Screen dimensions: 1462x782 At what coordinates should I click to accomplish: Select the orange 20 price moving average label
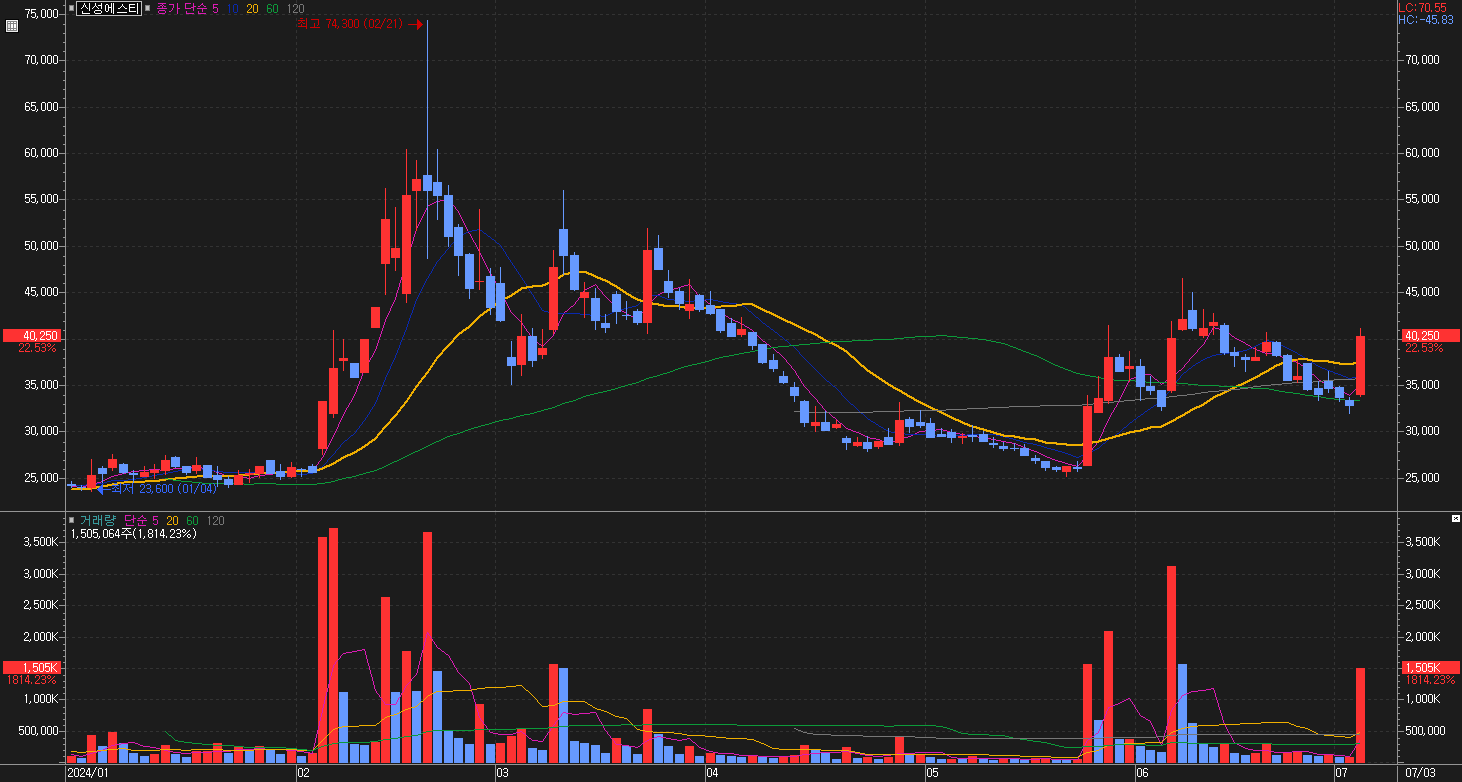click(252, 8)
